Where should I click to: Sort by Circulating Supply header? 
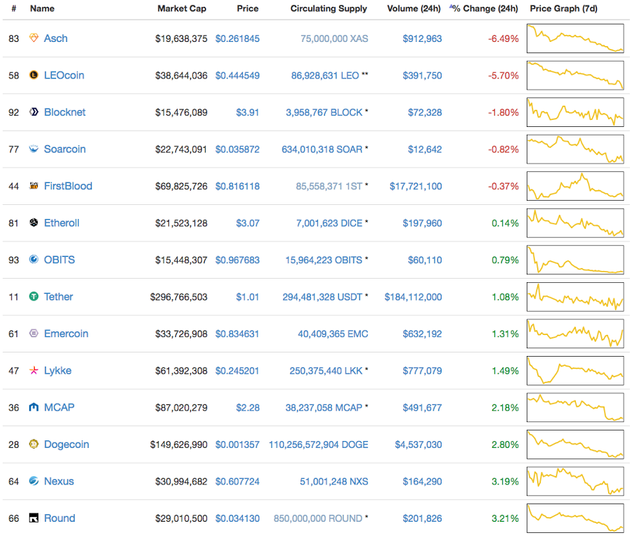click(x=329, y=9)
